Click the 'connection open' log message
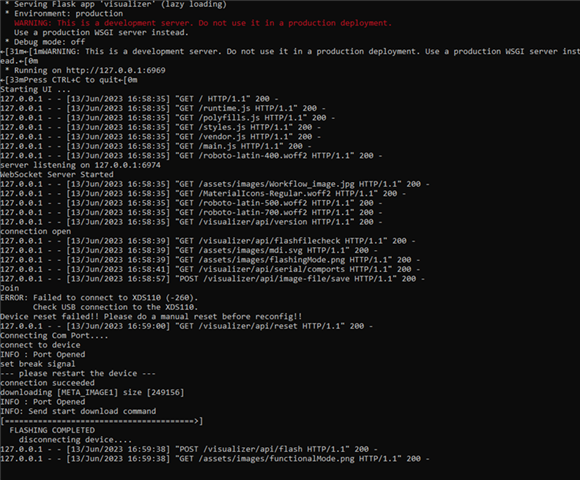 36,231
